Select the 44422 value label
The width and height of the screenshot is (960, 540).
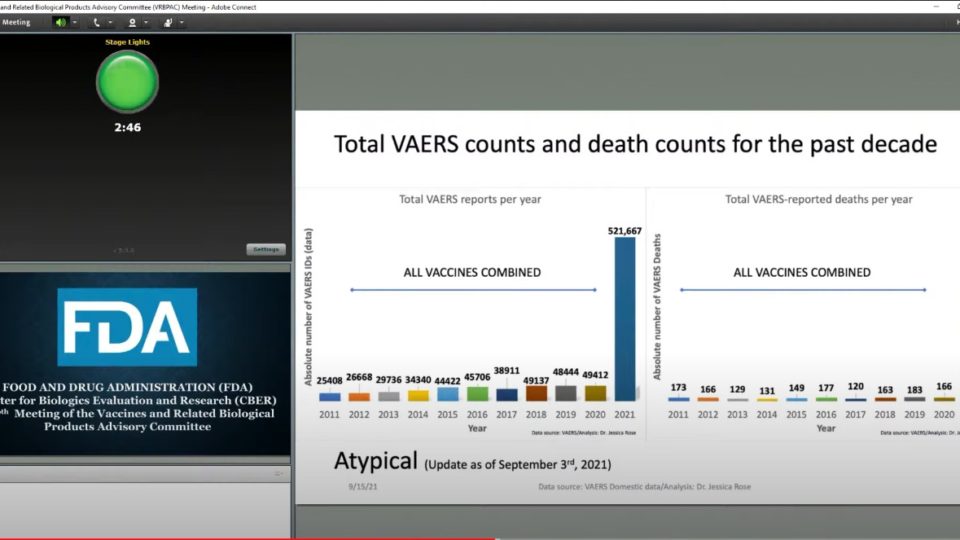(x=448, y=381)
